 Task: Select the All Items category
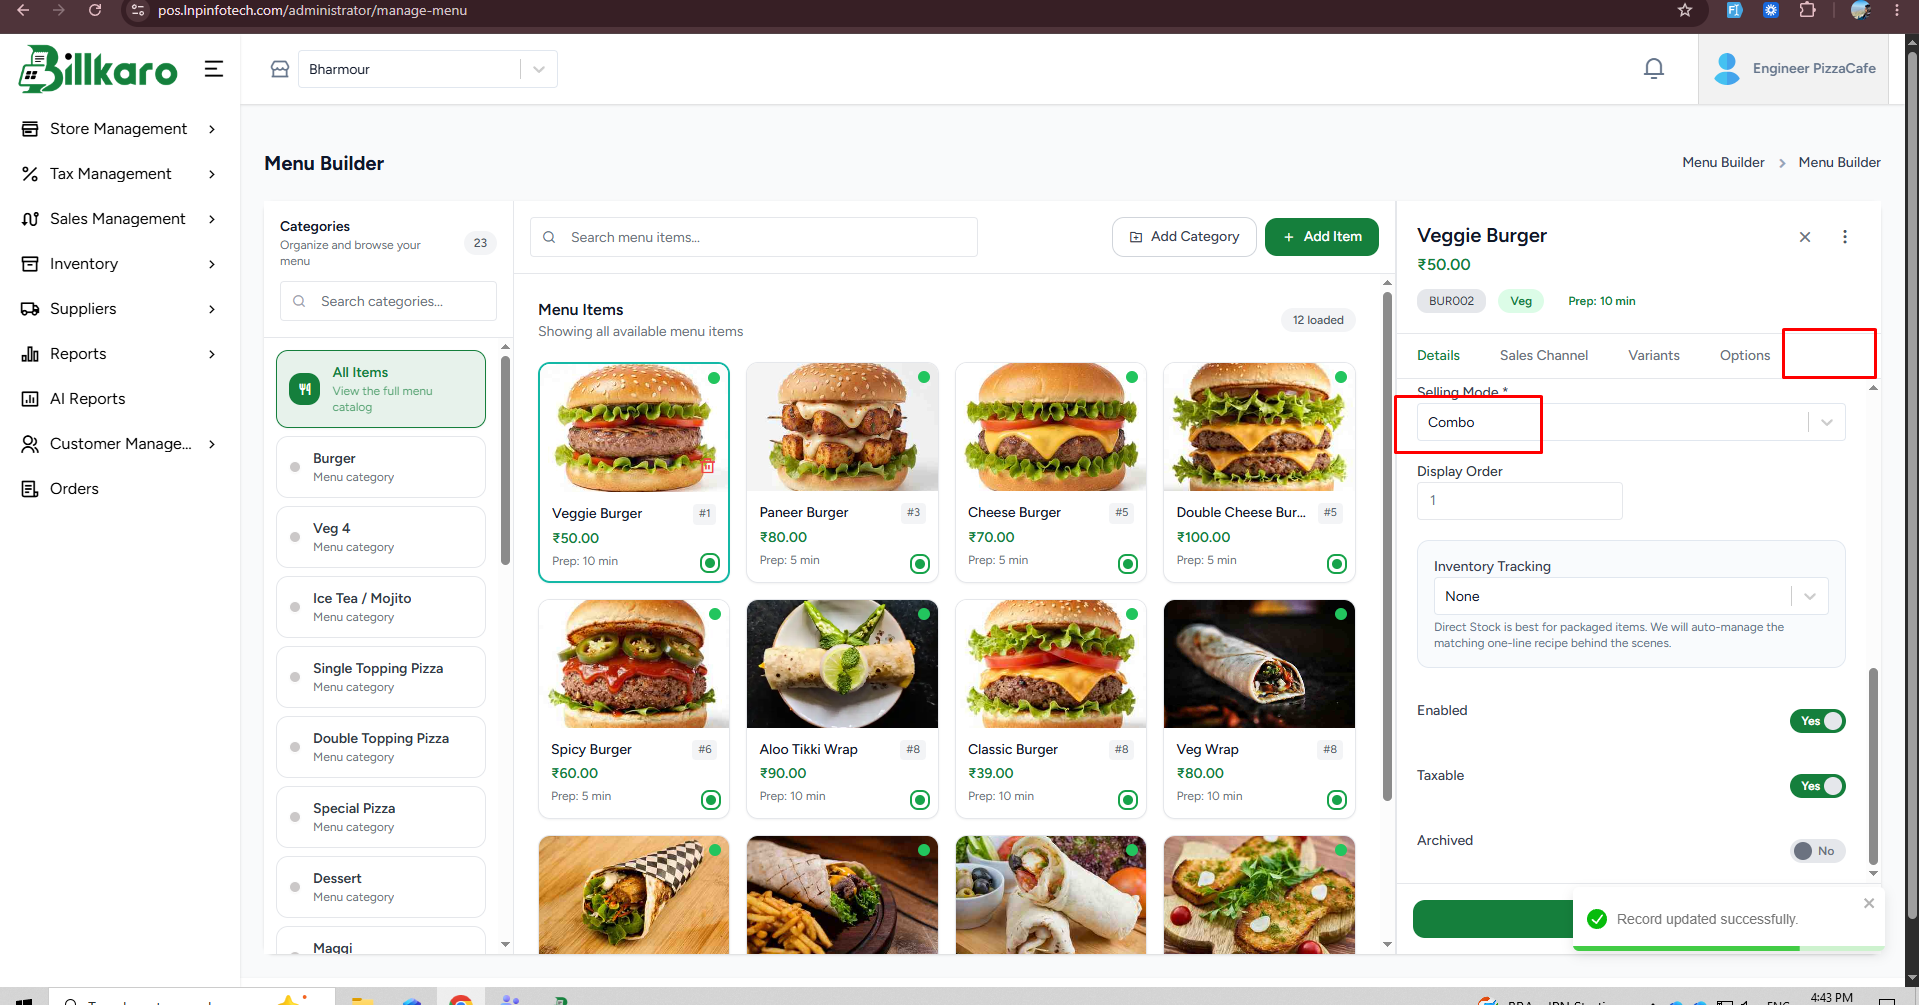pos(381,389)
